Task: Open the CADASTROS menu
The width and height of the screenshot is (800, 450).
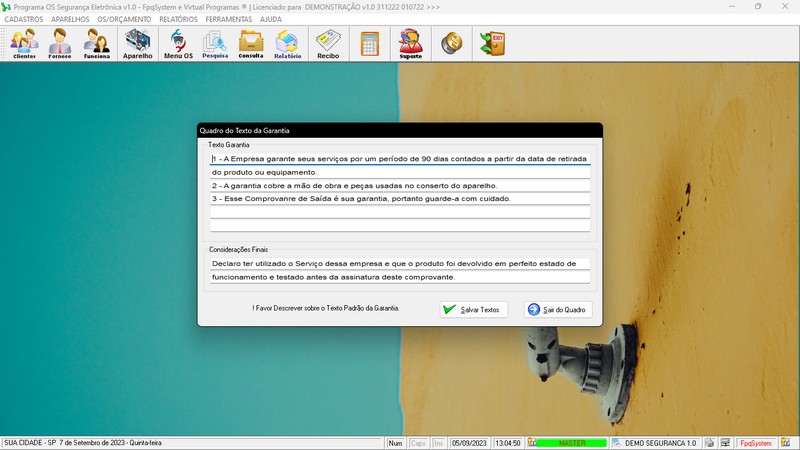Action: (23, 19)
